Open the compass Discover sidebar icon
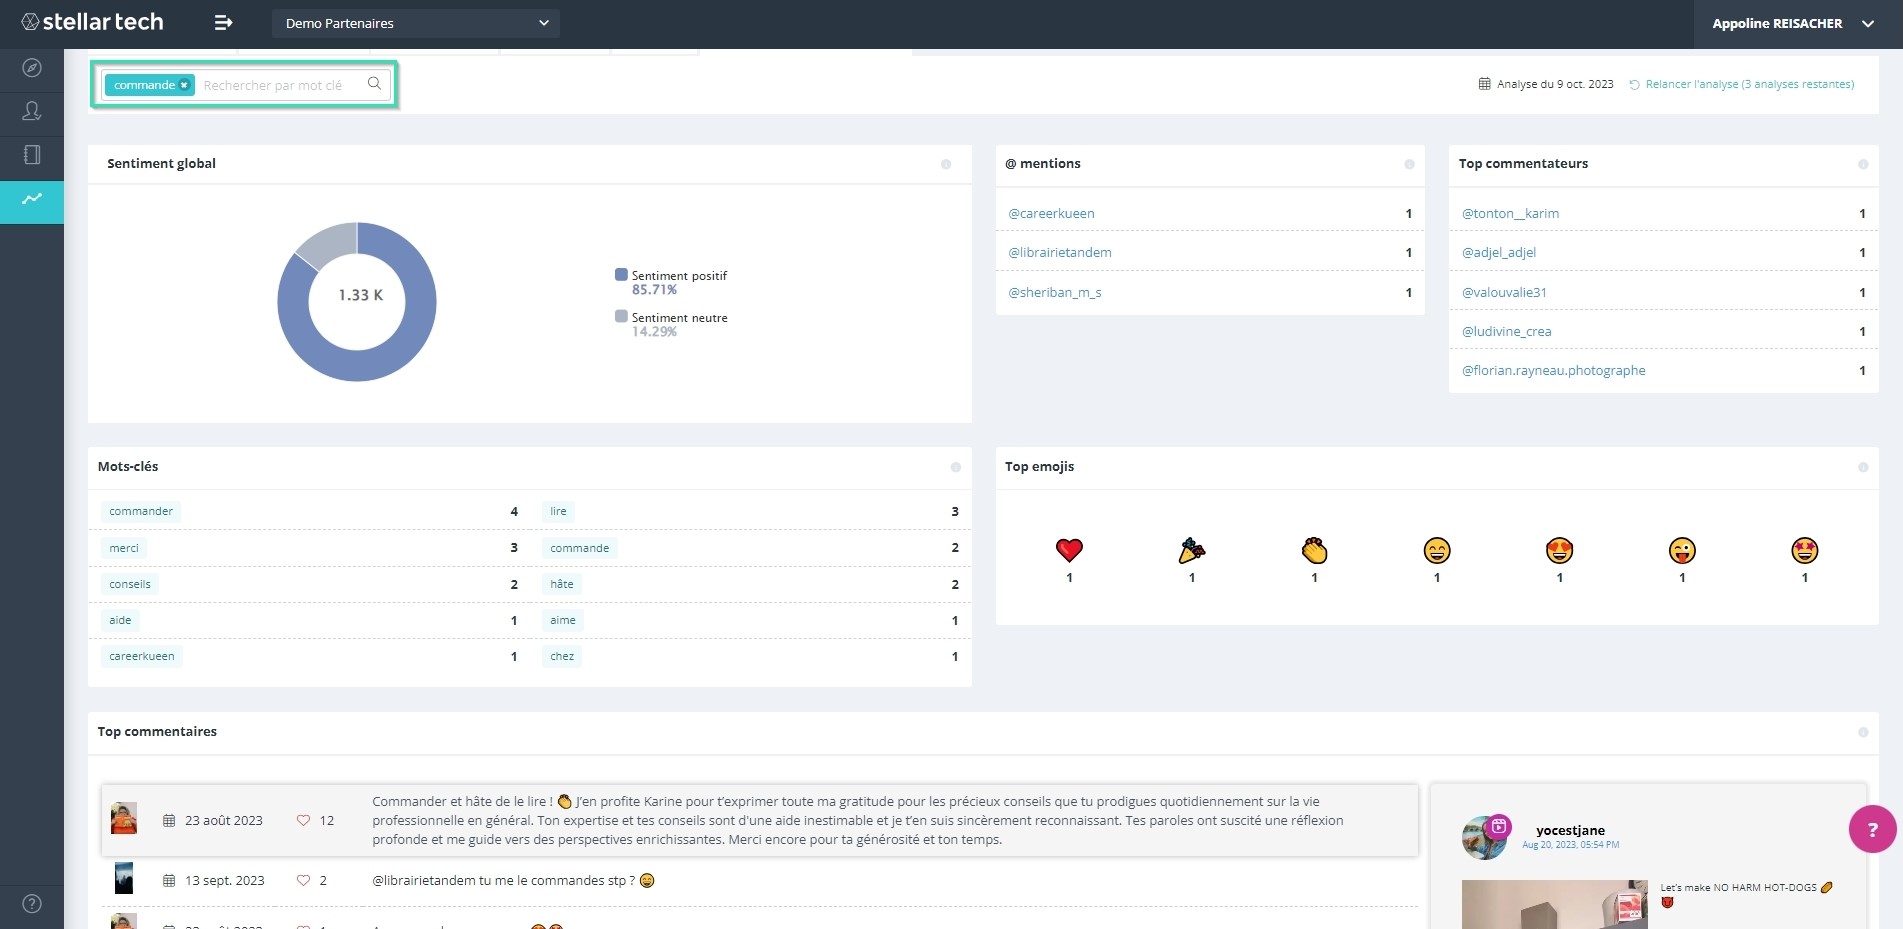The image size is (1903, 929). coord(32,68)
